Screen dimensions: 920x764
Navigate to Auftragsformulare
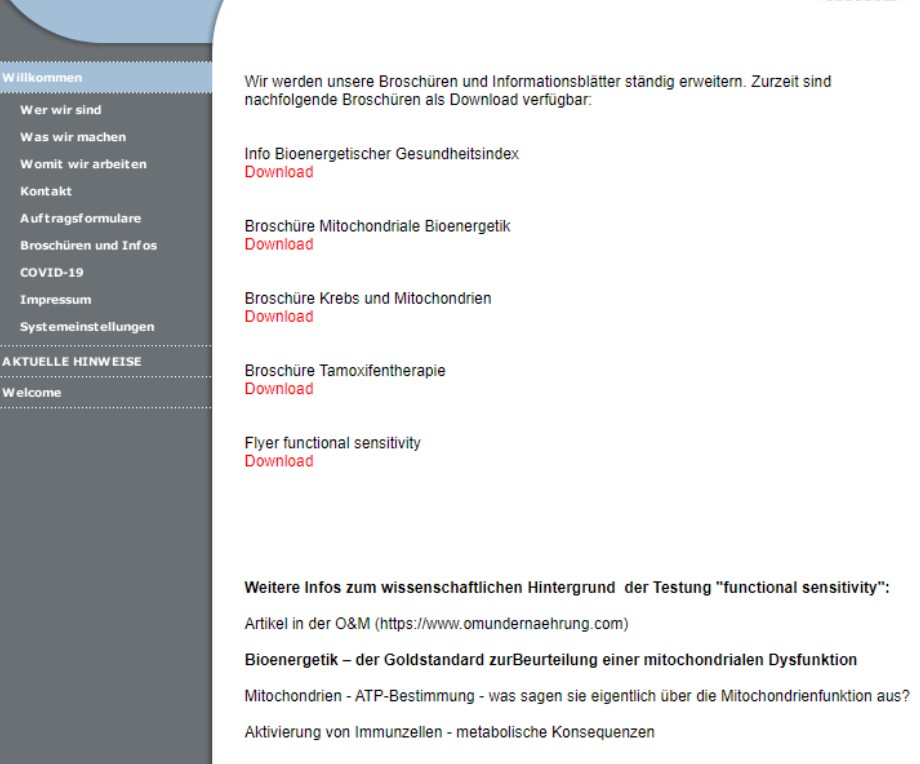tap(80, 218)
